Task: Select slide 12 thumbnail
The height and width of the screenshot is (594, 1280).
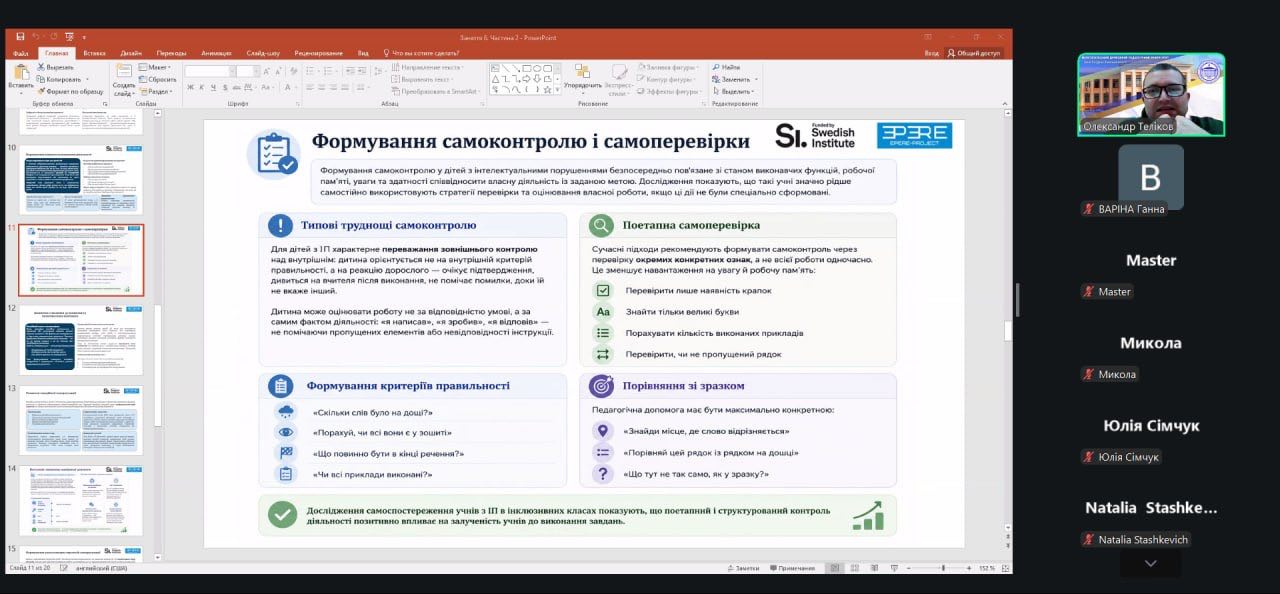Action: tap(80, 339)
